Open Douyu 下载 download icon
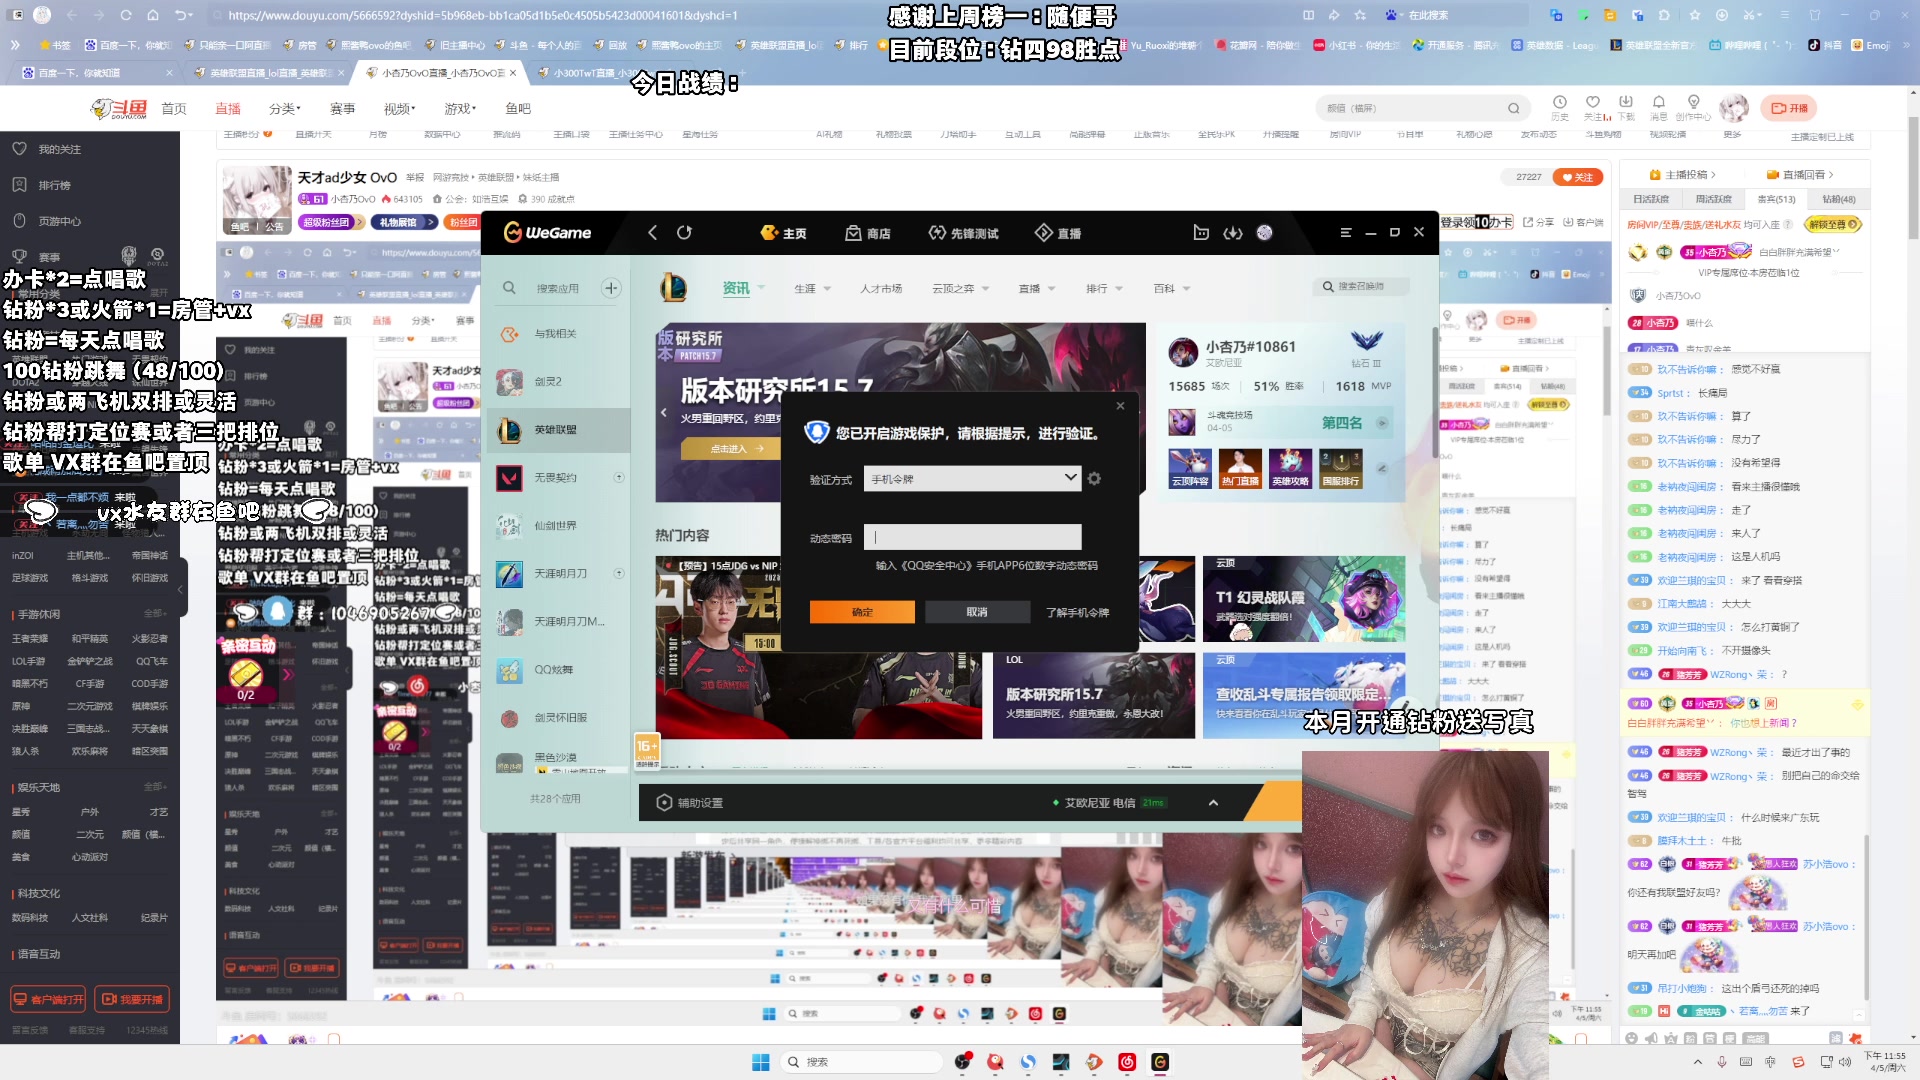1920x1080 pixels. [1626, 107]
